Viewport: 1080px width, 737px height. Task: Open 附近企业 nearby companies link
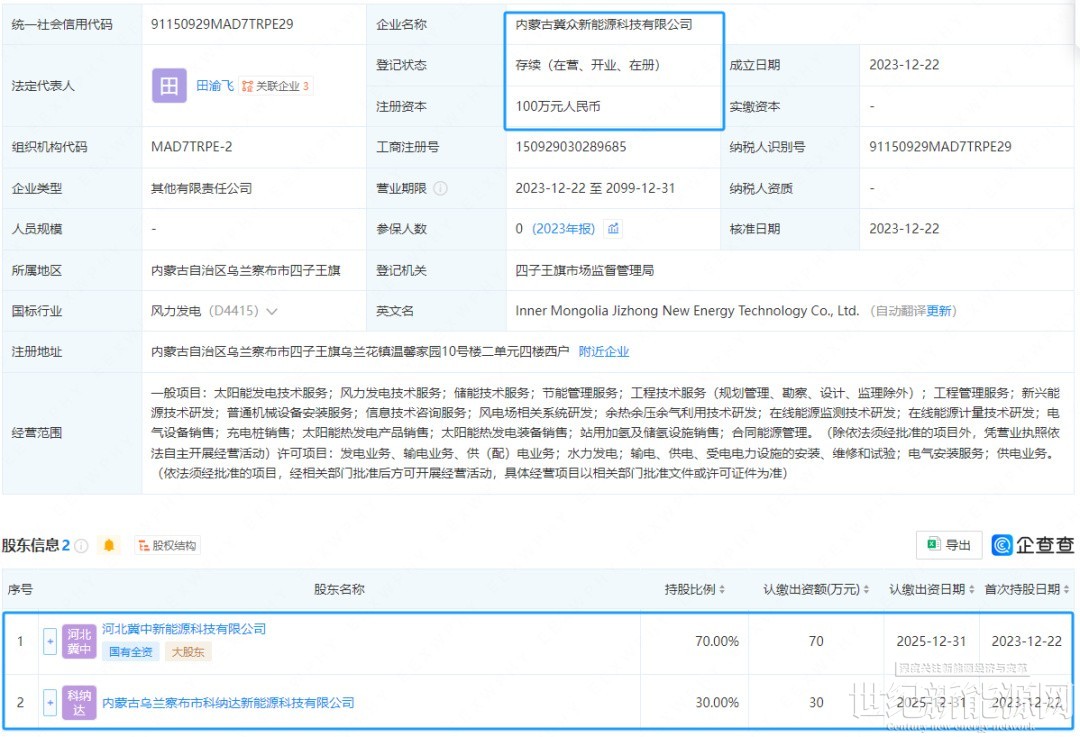pos(604,351)
